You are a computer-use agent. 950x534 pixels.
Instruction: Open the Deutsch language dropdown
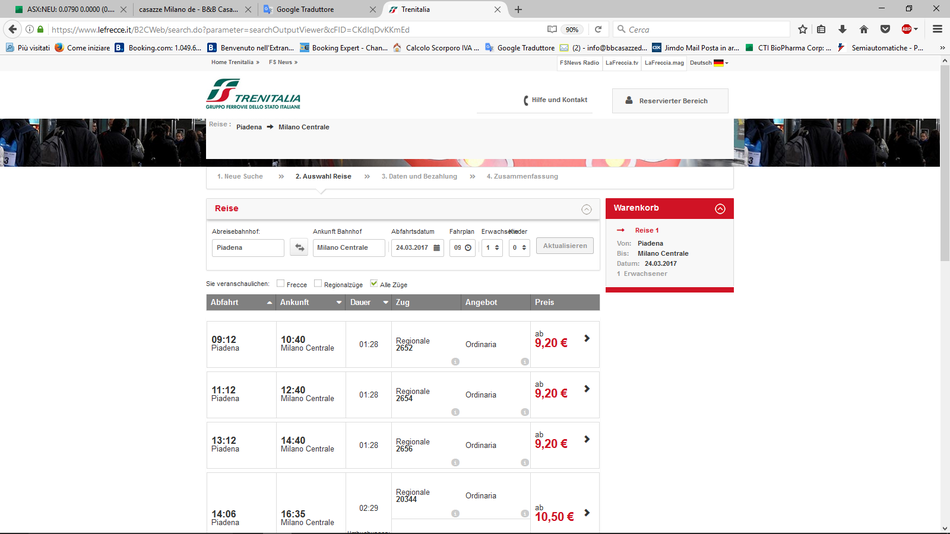click(708, 62)
